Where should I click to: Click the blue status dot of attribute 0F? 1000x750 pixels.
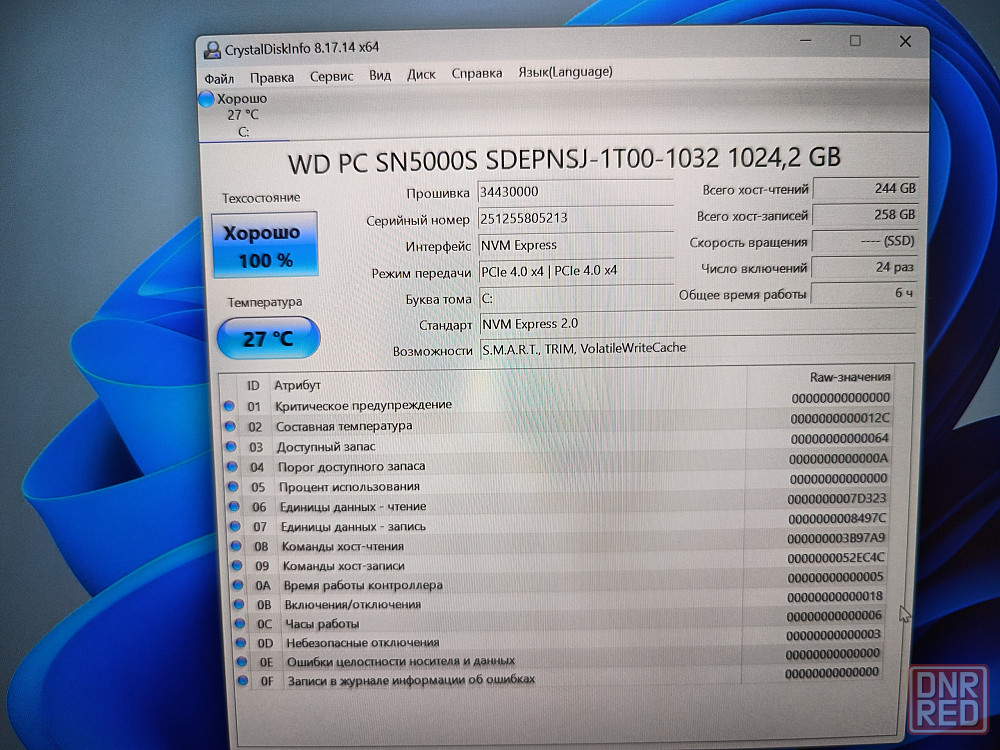(x=242, y=680)
